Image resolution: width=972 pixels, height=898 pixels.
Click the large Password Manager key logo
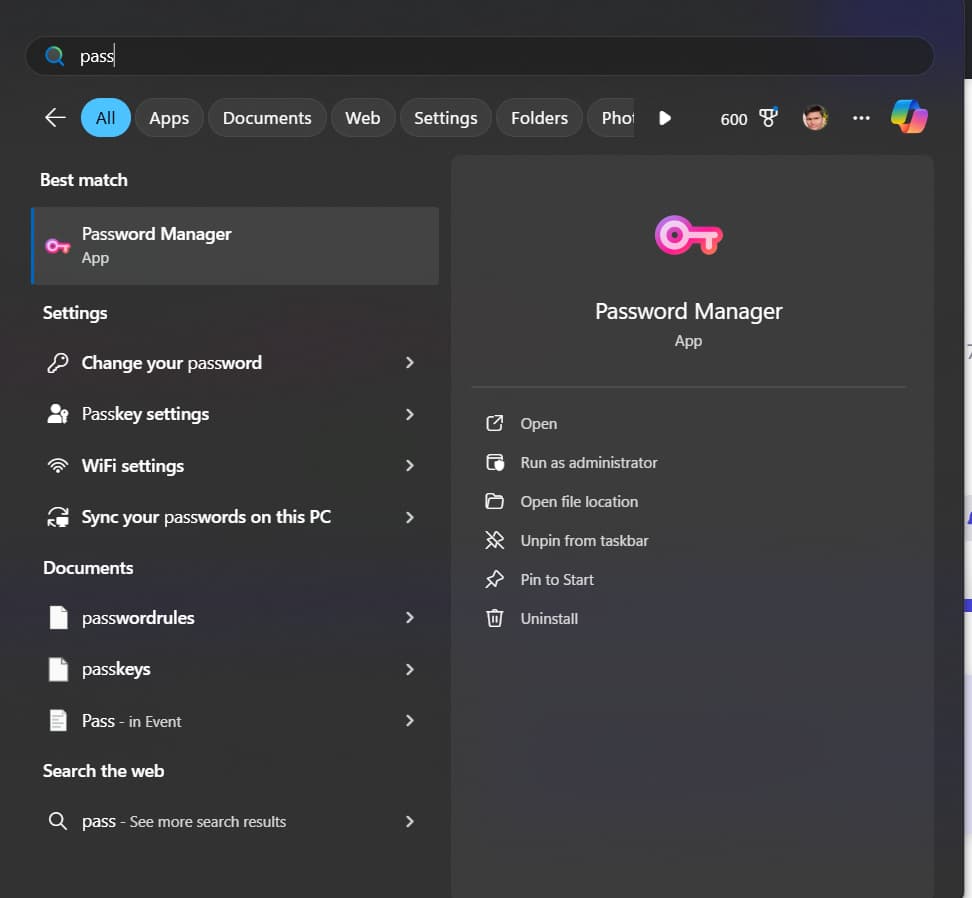coord(689,235)
